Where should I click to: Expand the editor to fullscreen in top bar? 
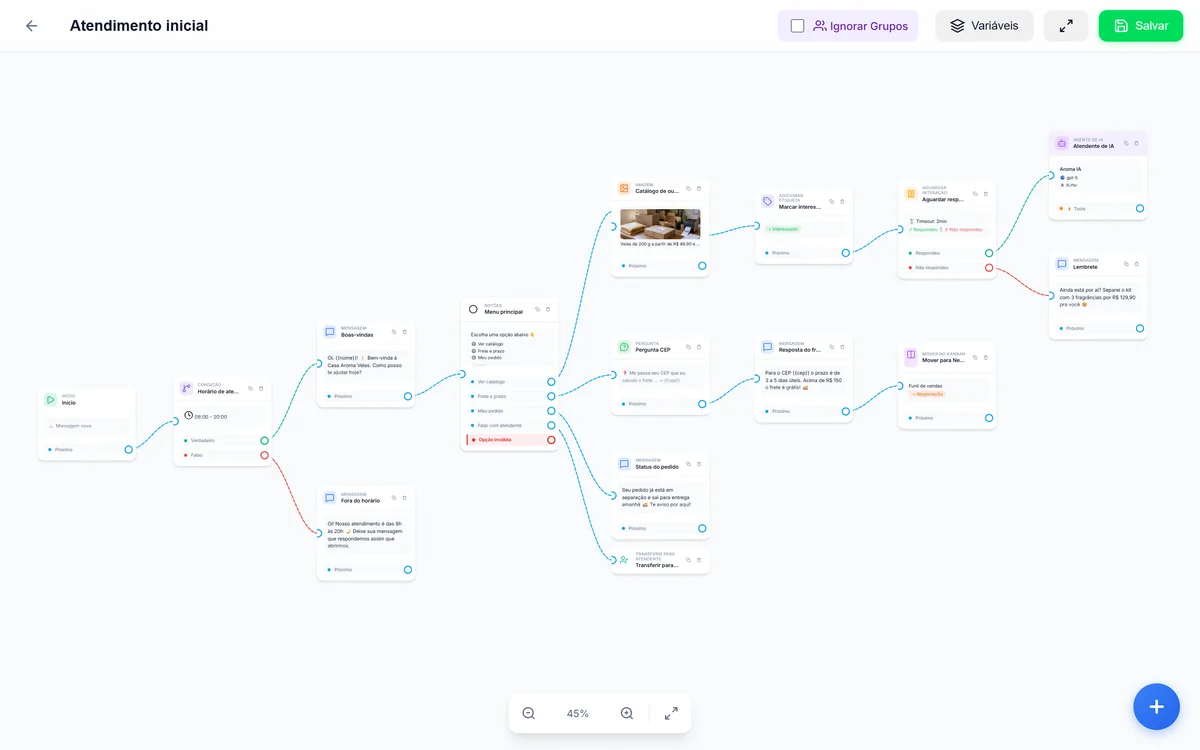tap(1066, 26)
